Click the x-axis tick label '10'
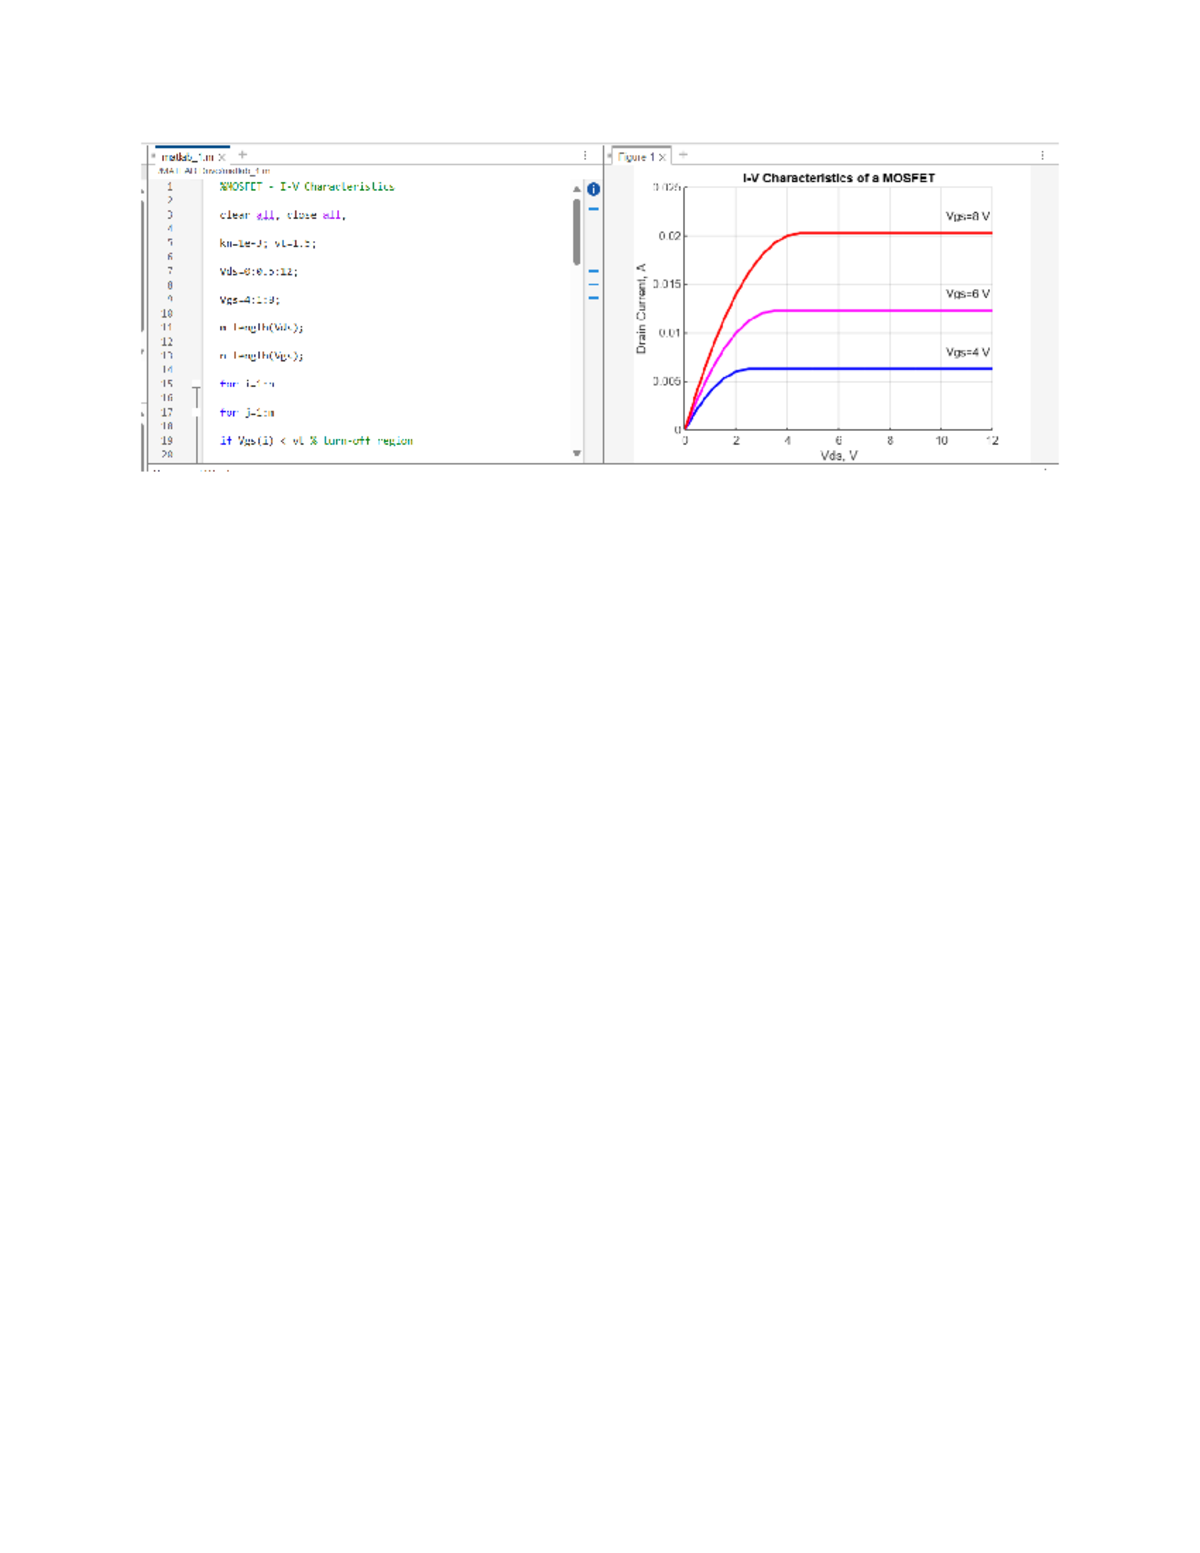The height and width of the screenshot is (1553, 1200). coord(941,441)
